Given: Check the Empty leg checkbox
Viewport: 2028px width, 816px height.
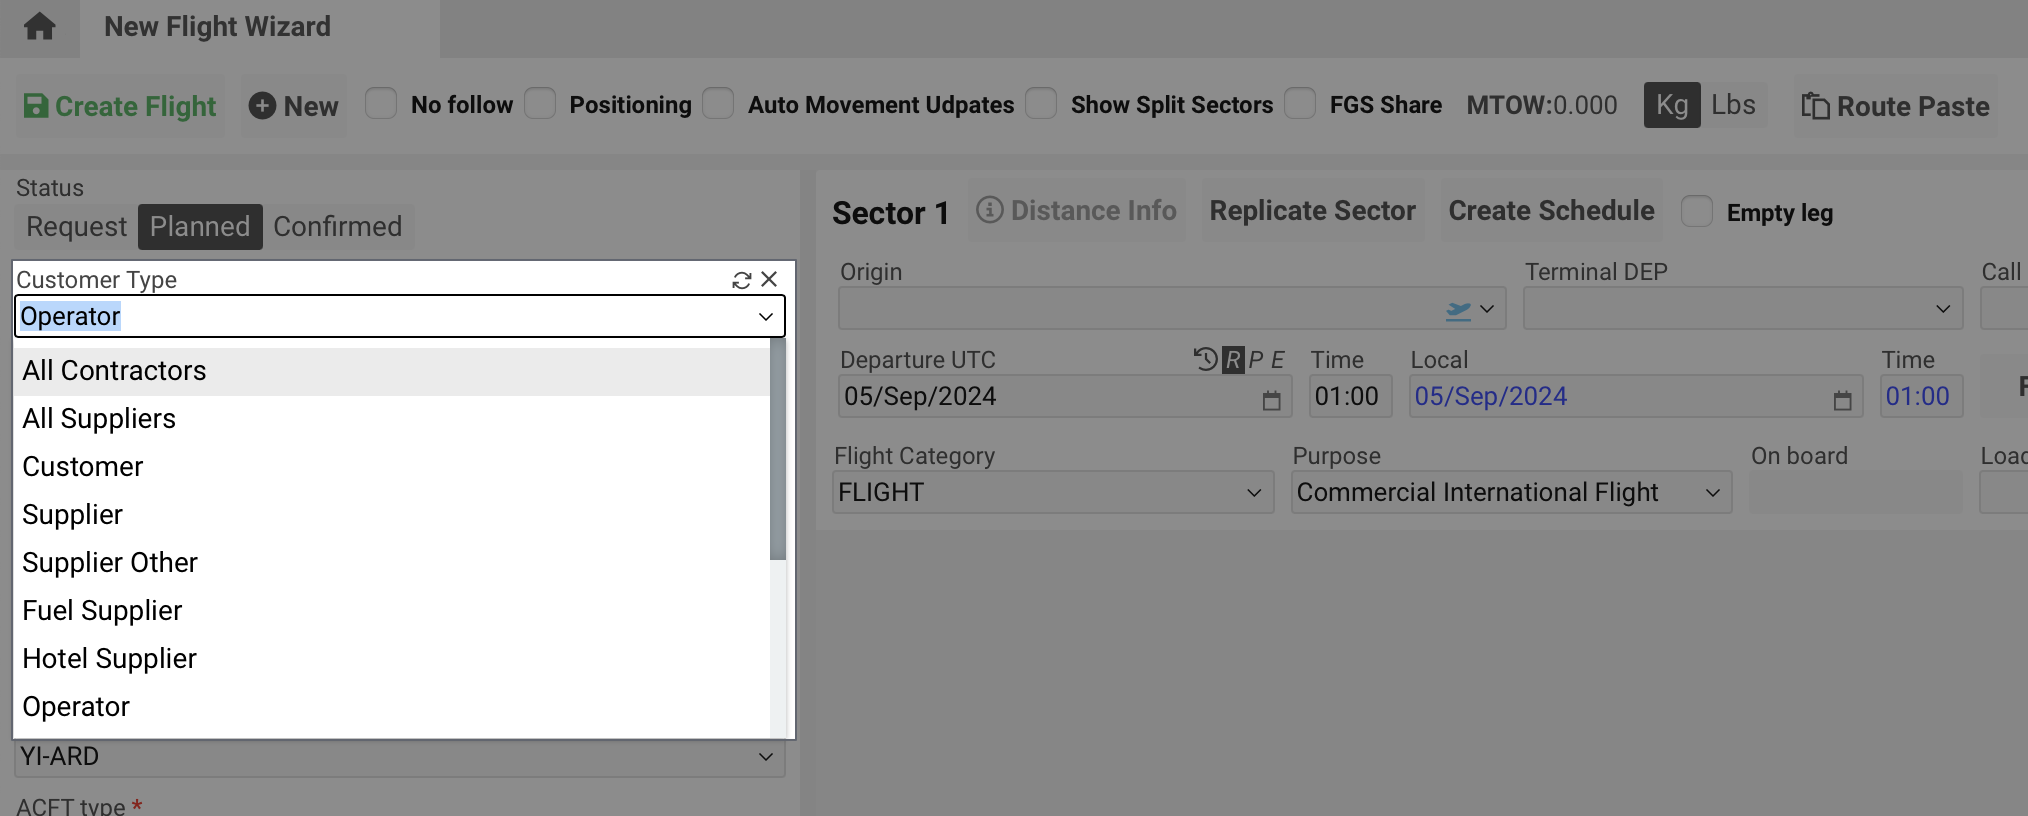Looking at the screenshot, I should (1697, 212).
